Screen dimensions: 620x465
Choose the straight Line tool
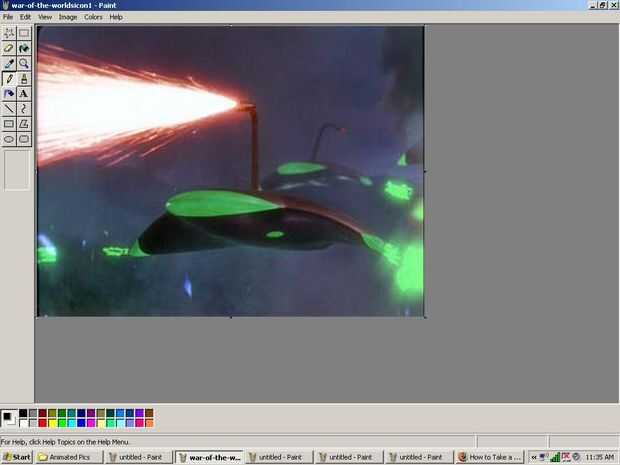[9, 109]
